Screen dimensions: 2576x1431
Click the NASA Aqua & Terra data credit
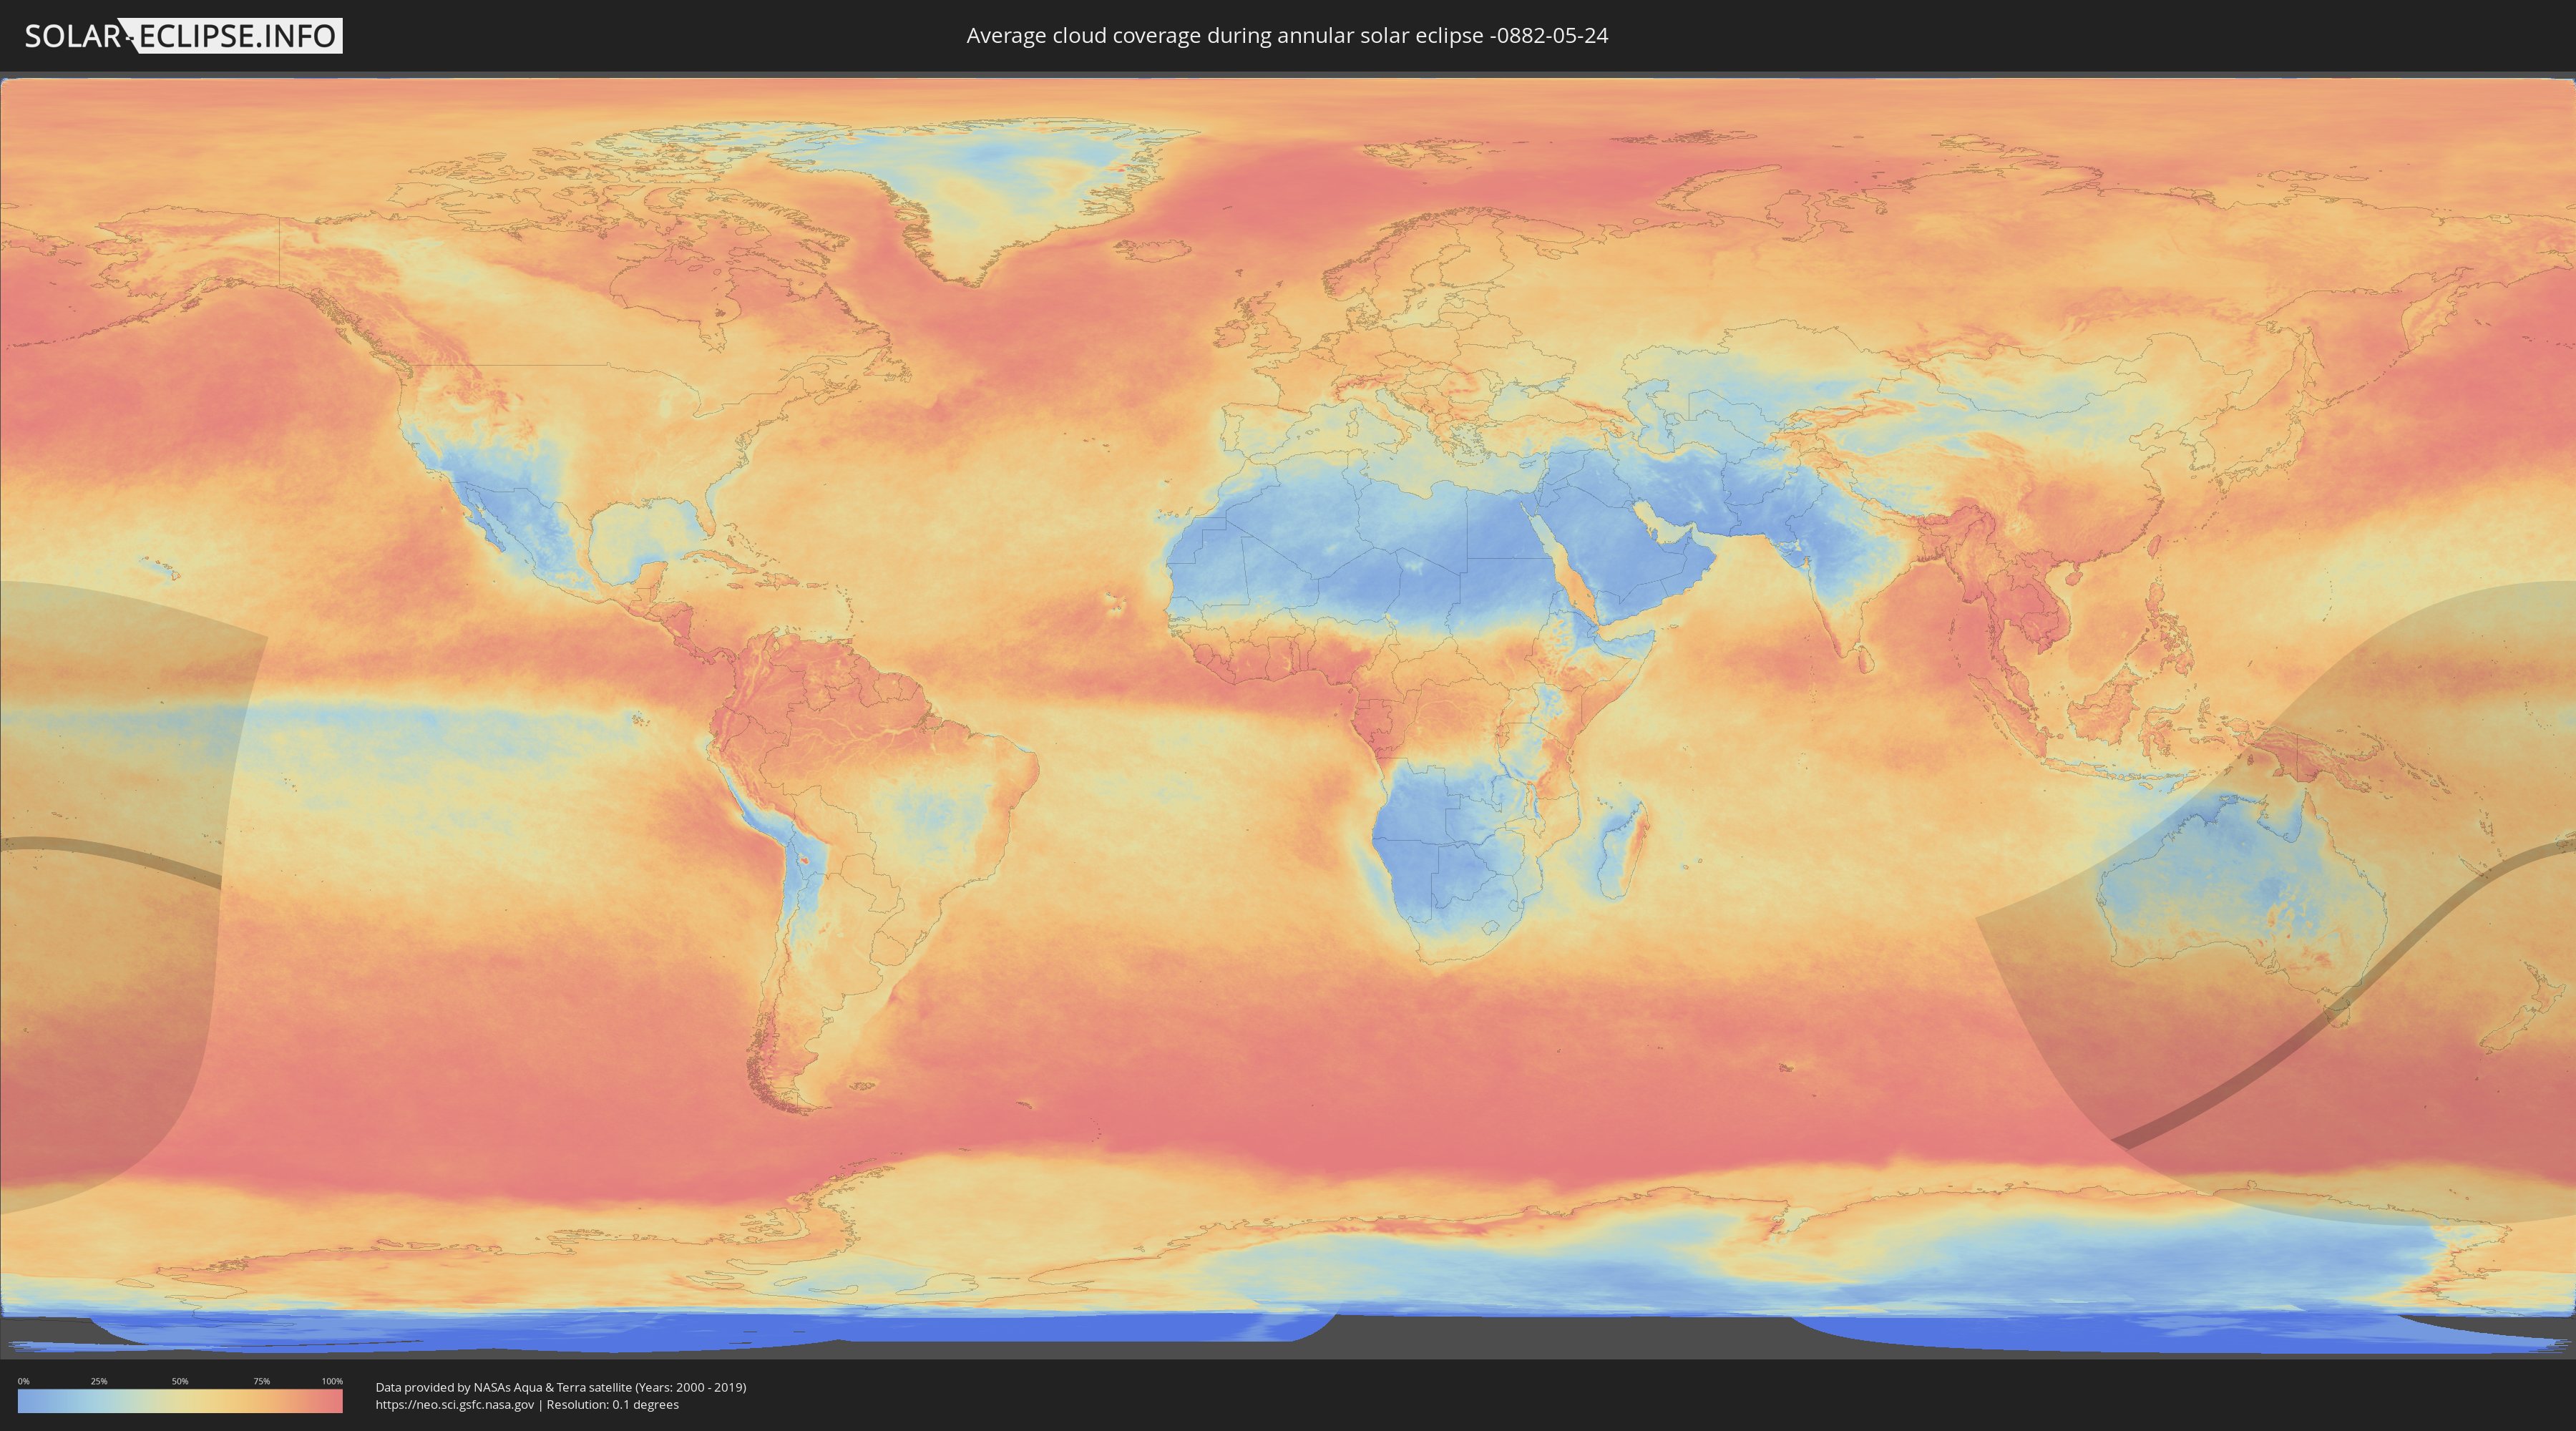560,1387
